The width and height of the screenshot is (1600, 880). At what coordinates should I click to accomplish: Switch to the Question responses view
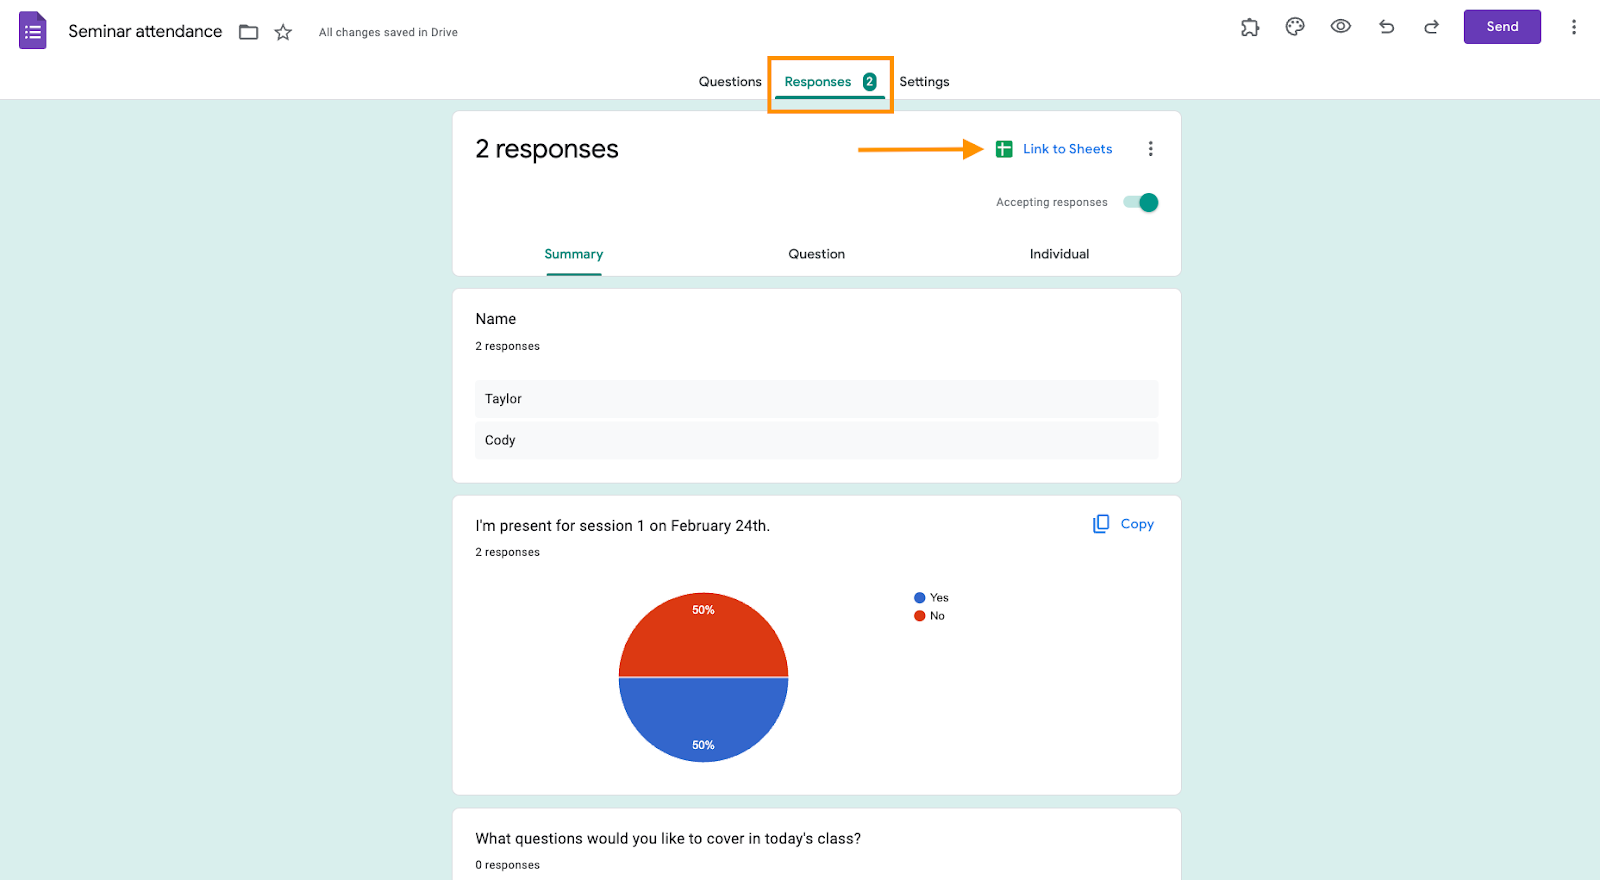816,254
